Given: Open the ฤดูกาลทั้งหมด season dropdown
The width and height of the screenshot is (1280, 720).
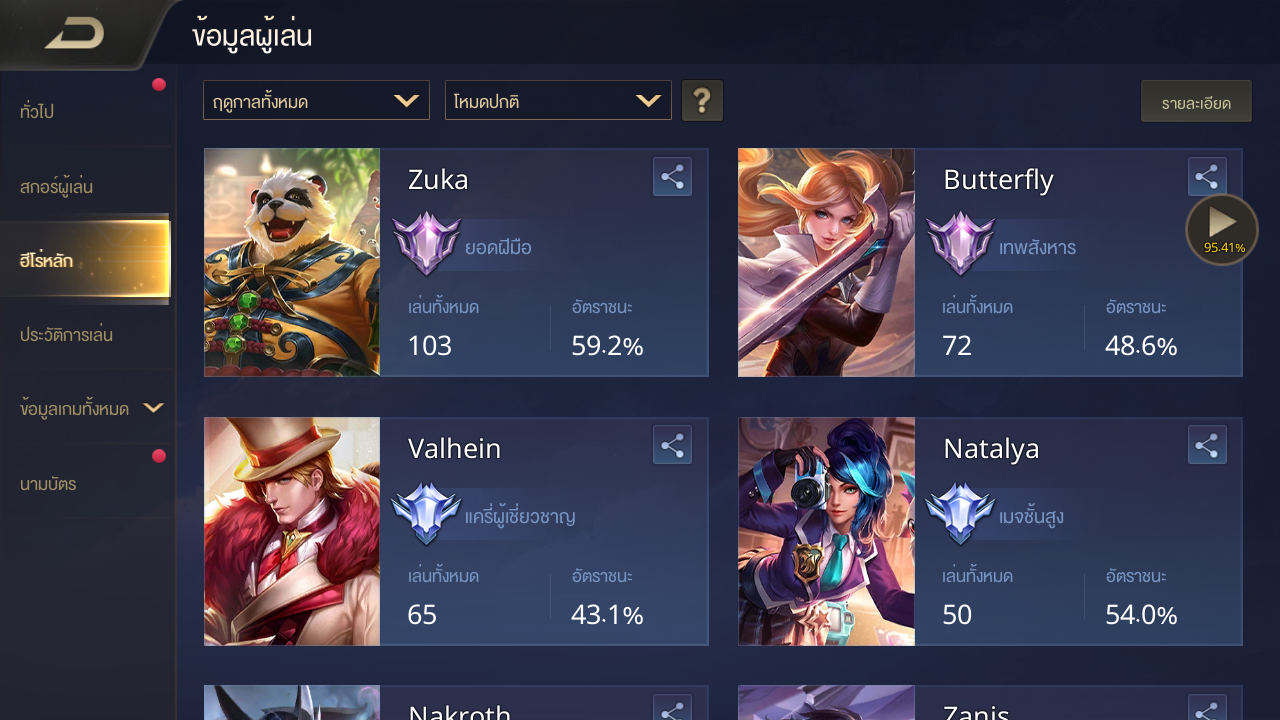Looking at the screenshot, I should click(x=316, y=101).
